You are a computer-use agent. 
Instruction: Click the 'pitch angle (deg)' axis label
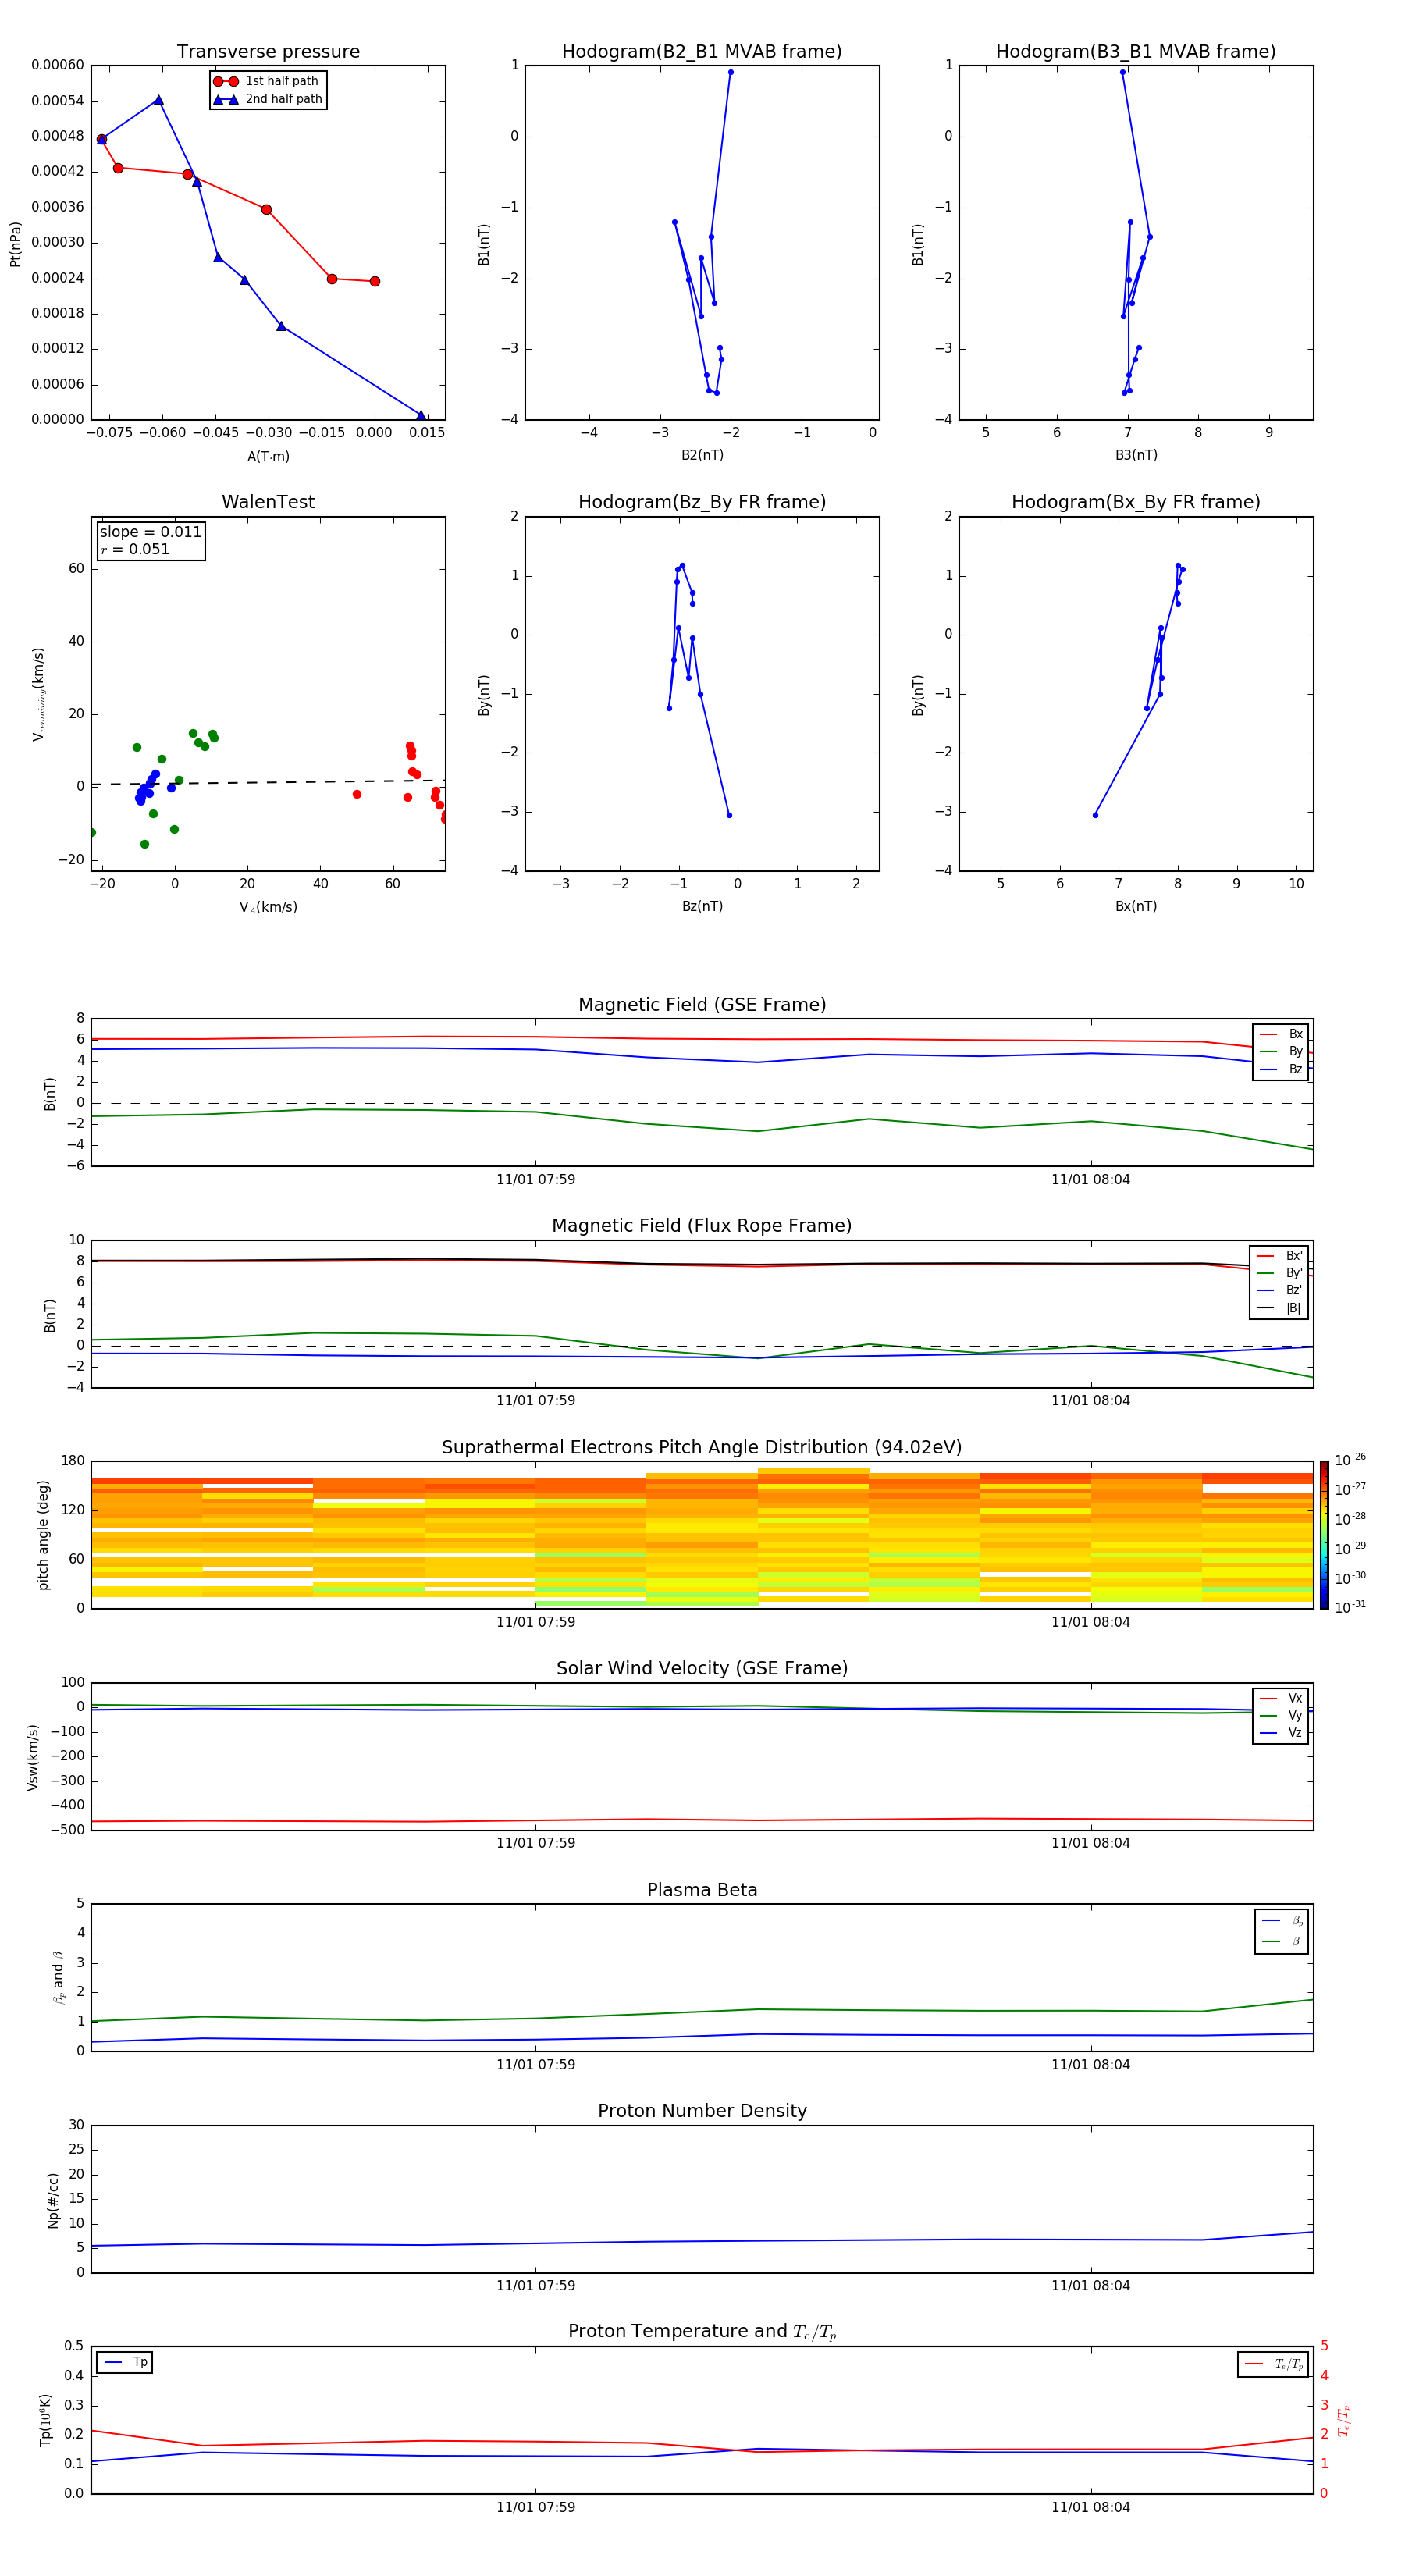[x=43, y=1535]
